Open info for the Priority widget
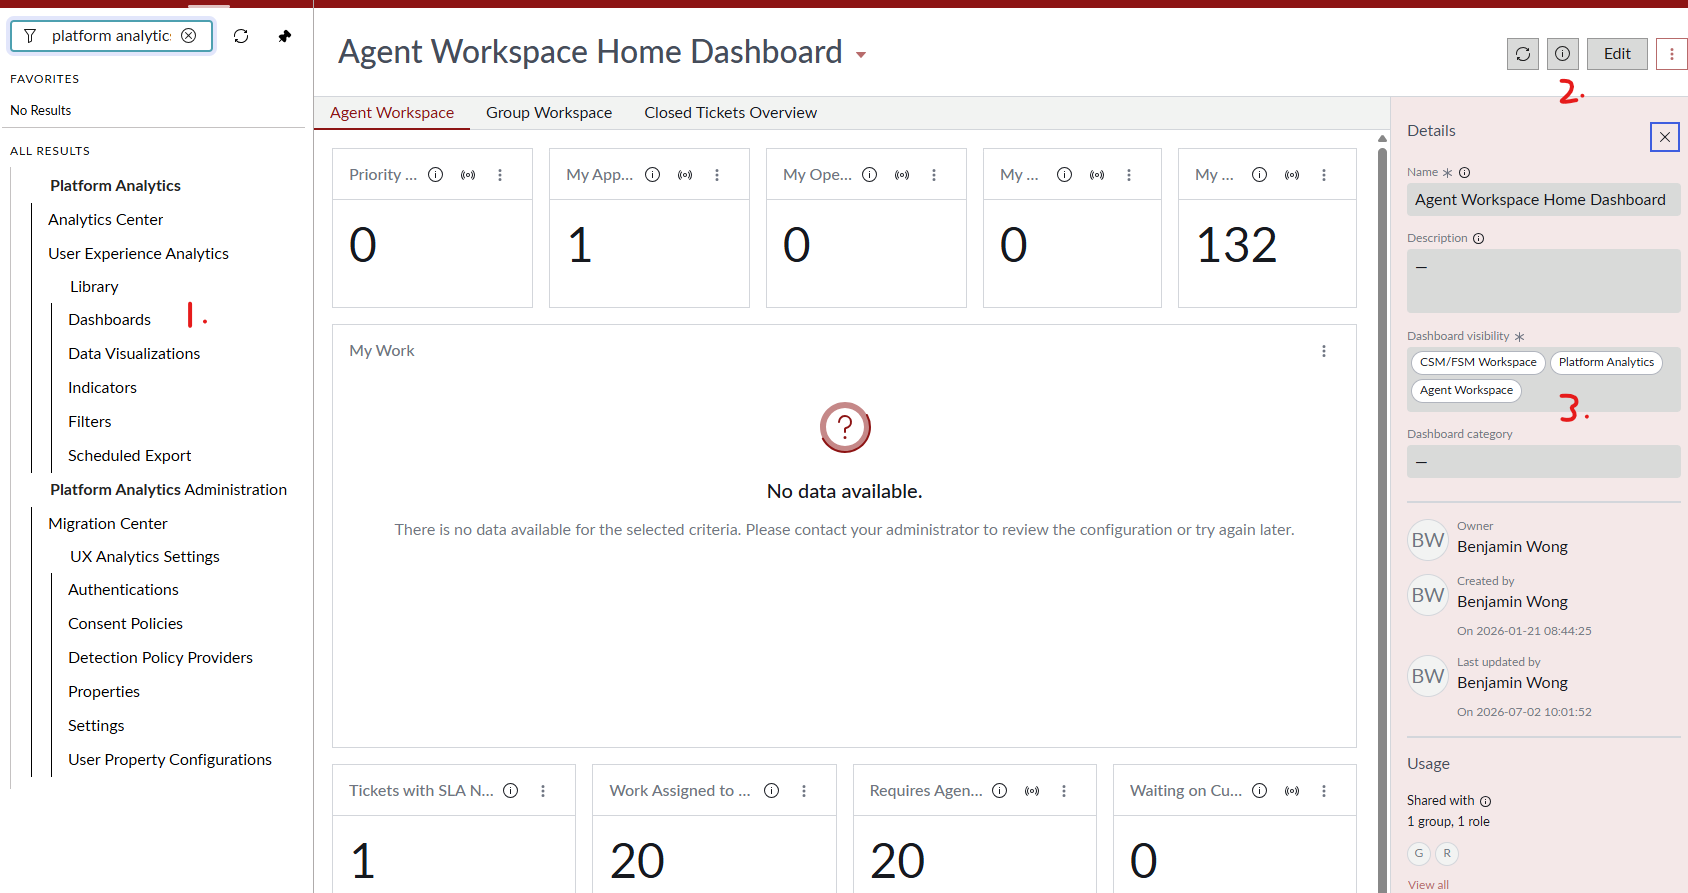 [436, 175]
